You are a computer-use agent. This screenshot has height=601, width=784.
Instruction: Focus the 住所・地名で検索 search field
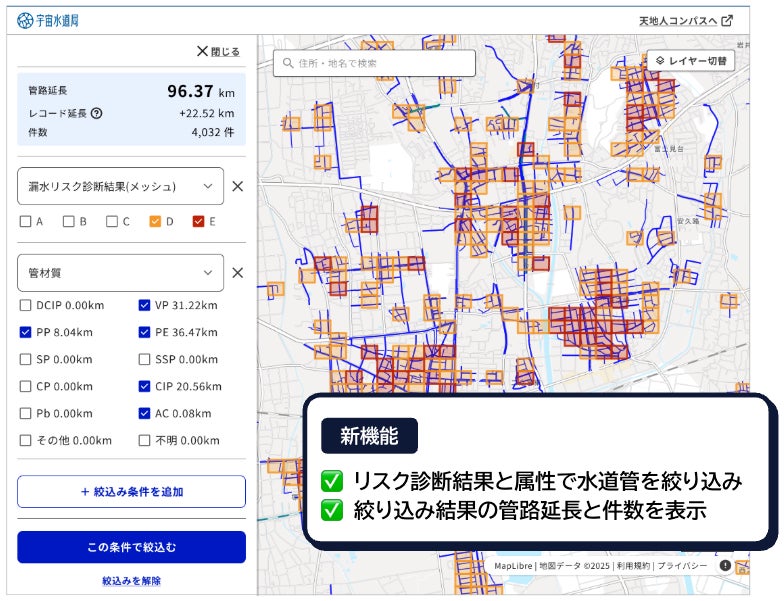(x=374, y=63)
